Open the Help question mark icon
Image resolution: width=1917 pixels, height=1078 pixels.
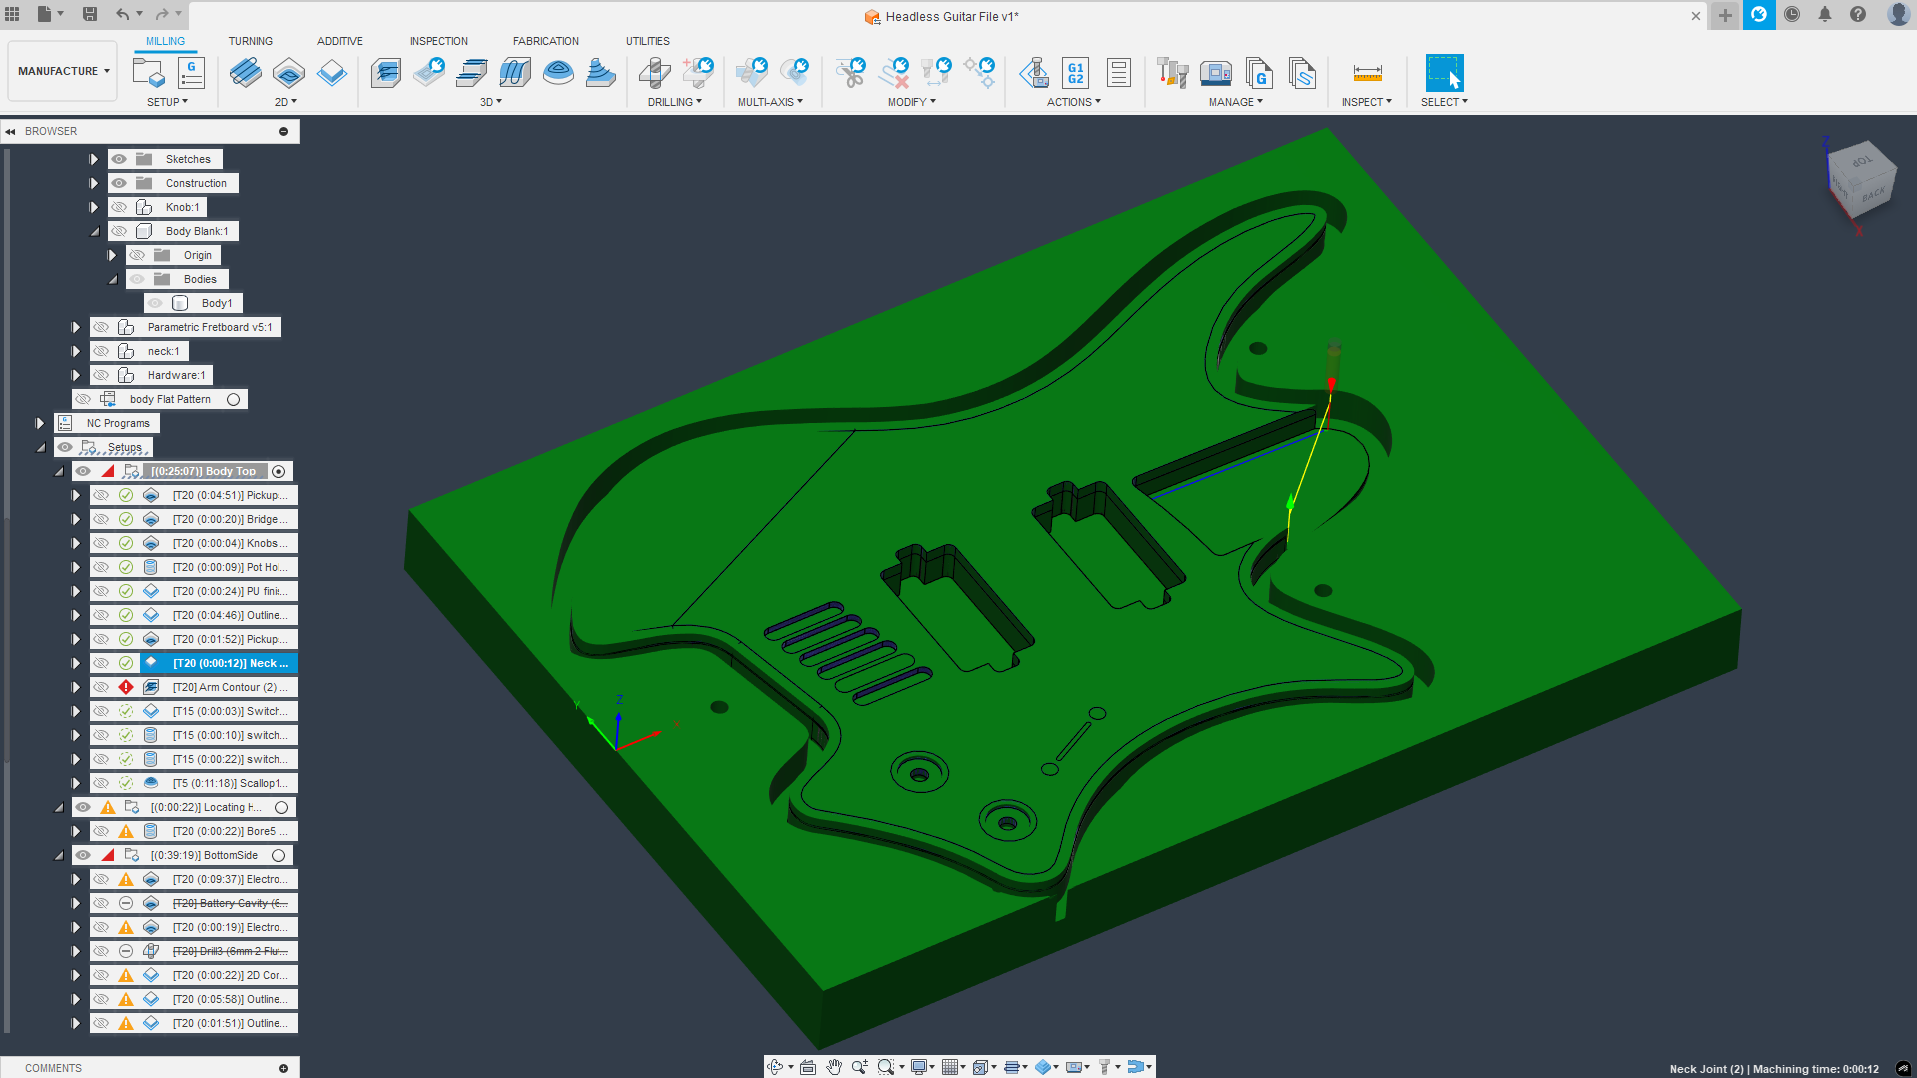(1858, 14)
